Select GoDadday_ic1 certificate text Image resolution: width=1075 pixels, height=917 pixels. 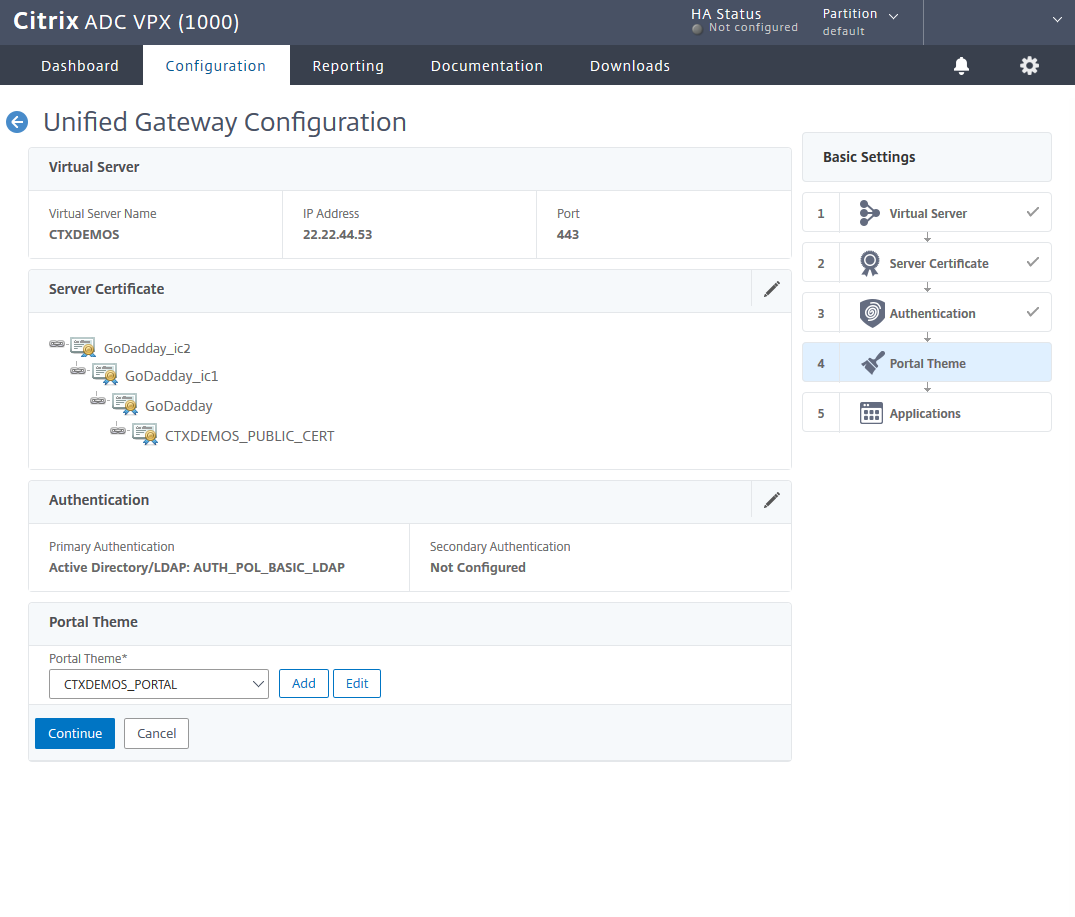(171, 376)
